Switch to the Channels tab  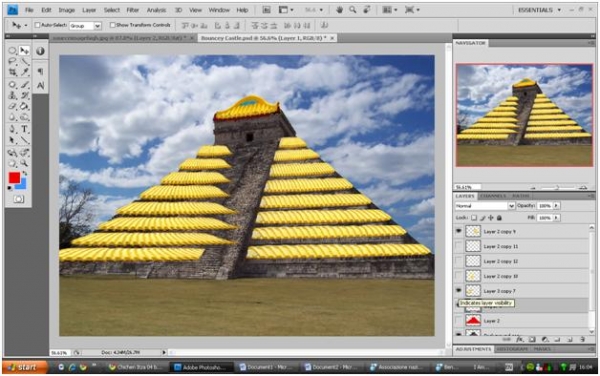tap(492, 196)
